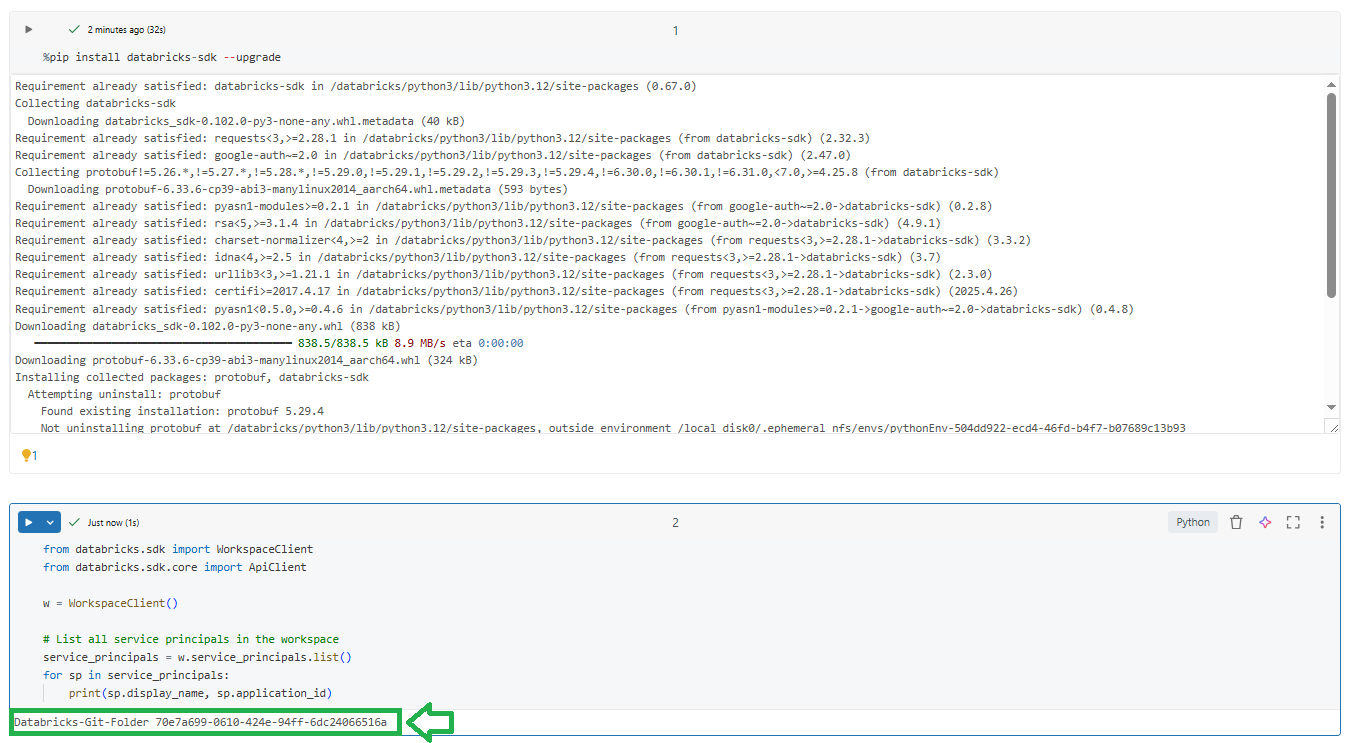Click the cell number '2' label
1353x743 pixels.
pos(675,522)
